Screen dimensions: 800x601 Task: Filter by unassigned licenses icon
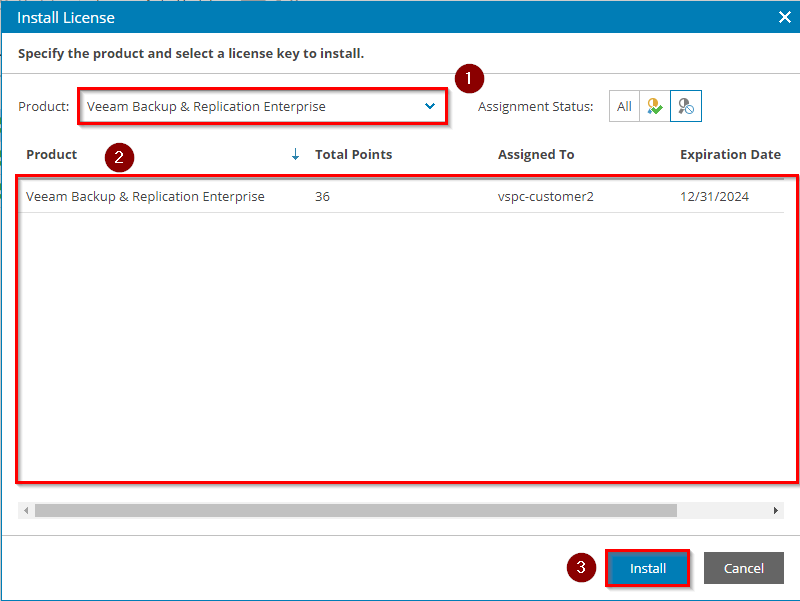[686, 106]
